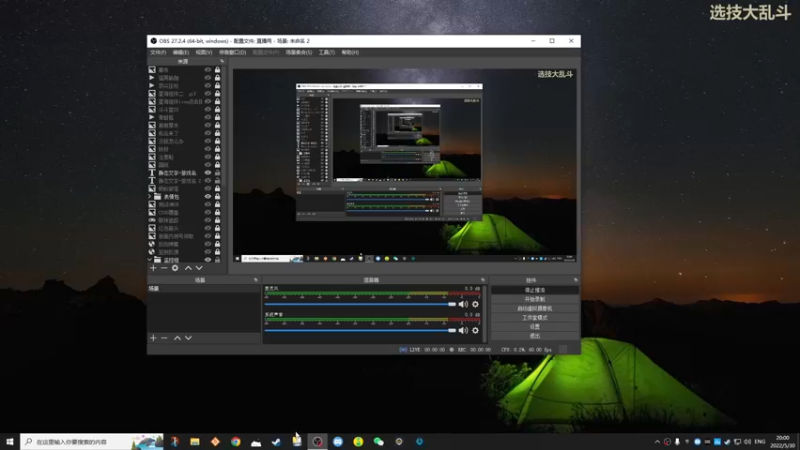Mute the 系统声音 speaker icon
This screenshot has width=800, height=450.
[463, 331]
